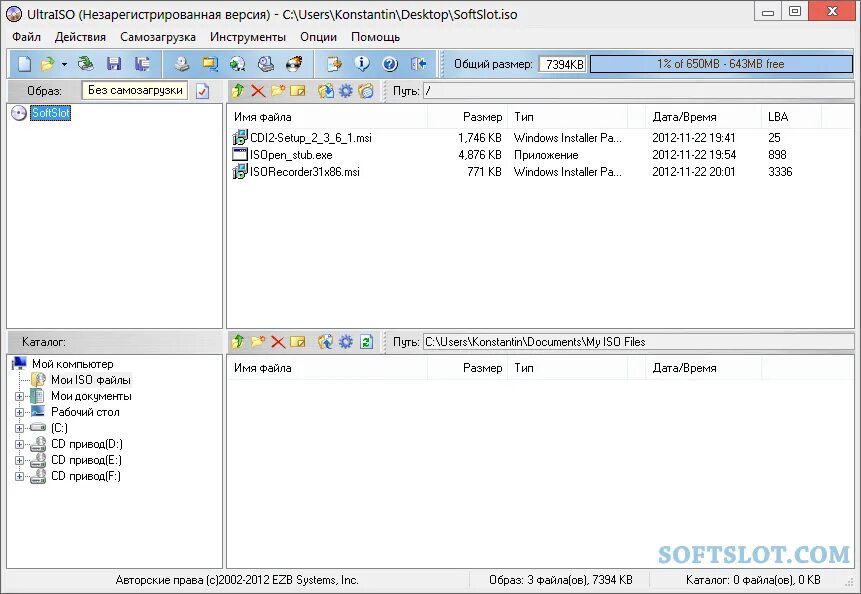Sort image files by the Размер column header

coord(467,117)
